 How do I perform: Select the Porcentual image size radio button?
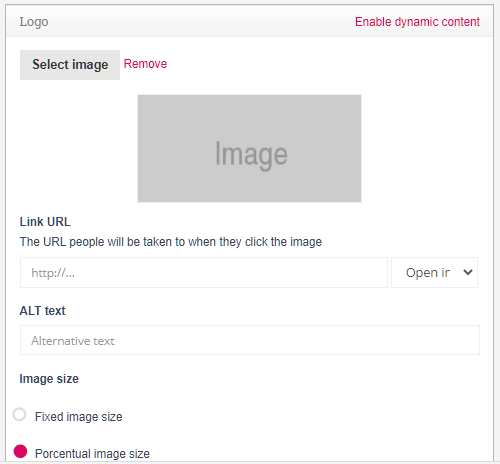20,451
